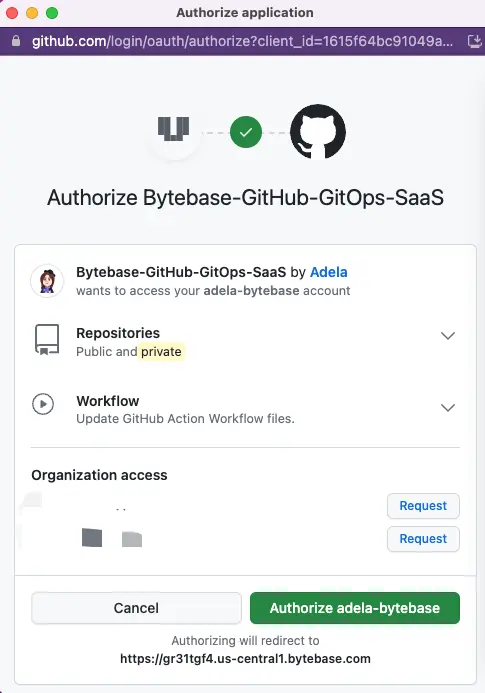485x693 pixels.
Task: Request access for the first organization
Action: coord(423,506)
